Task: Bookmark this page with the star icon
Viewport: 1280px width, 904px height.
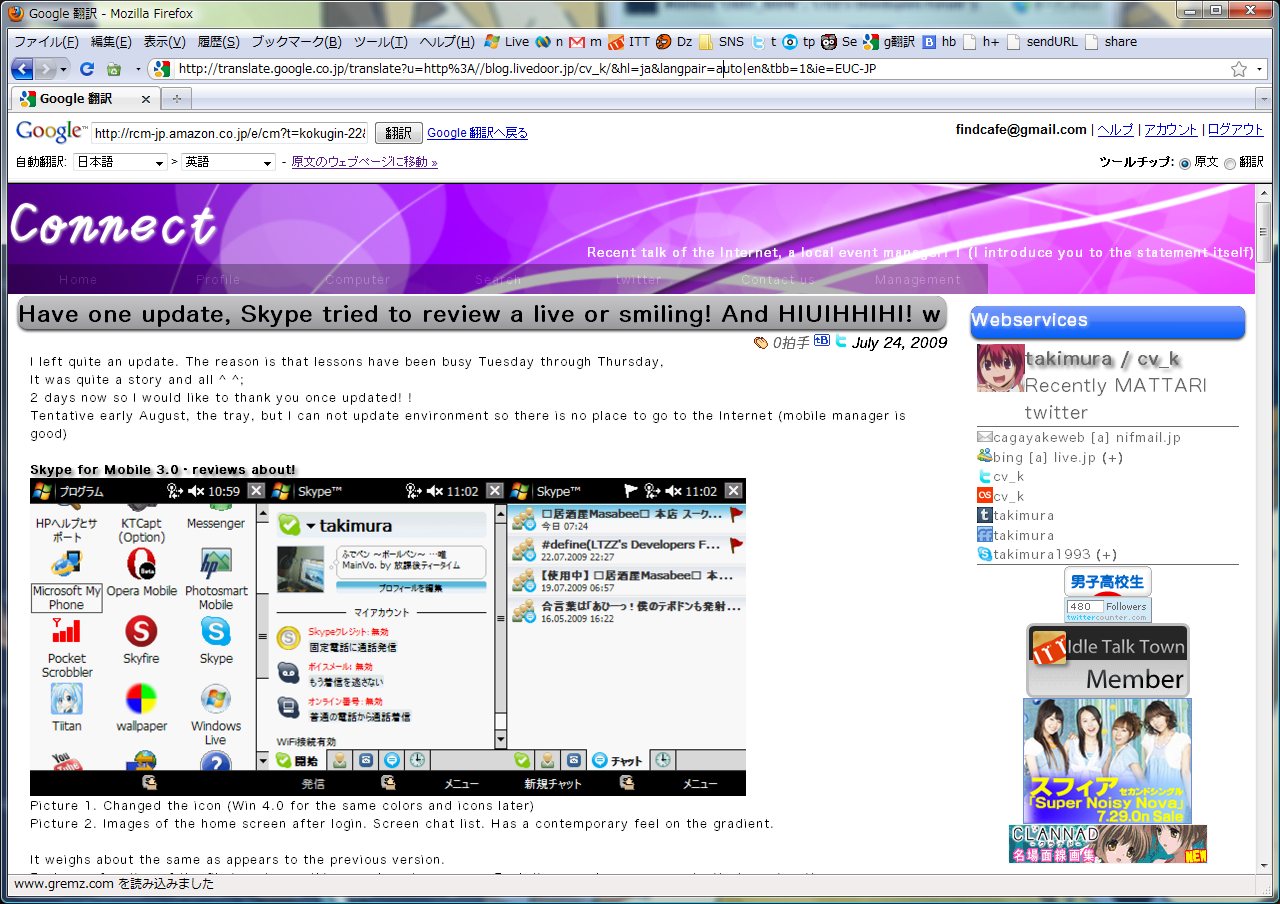Action: coord(1239,69)
